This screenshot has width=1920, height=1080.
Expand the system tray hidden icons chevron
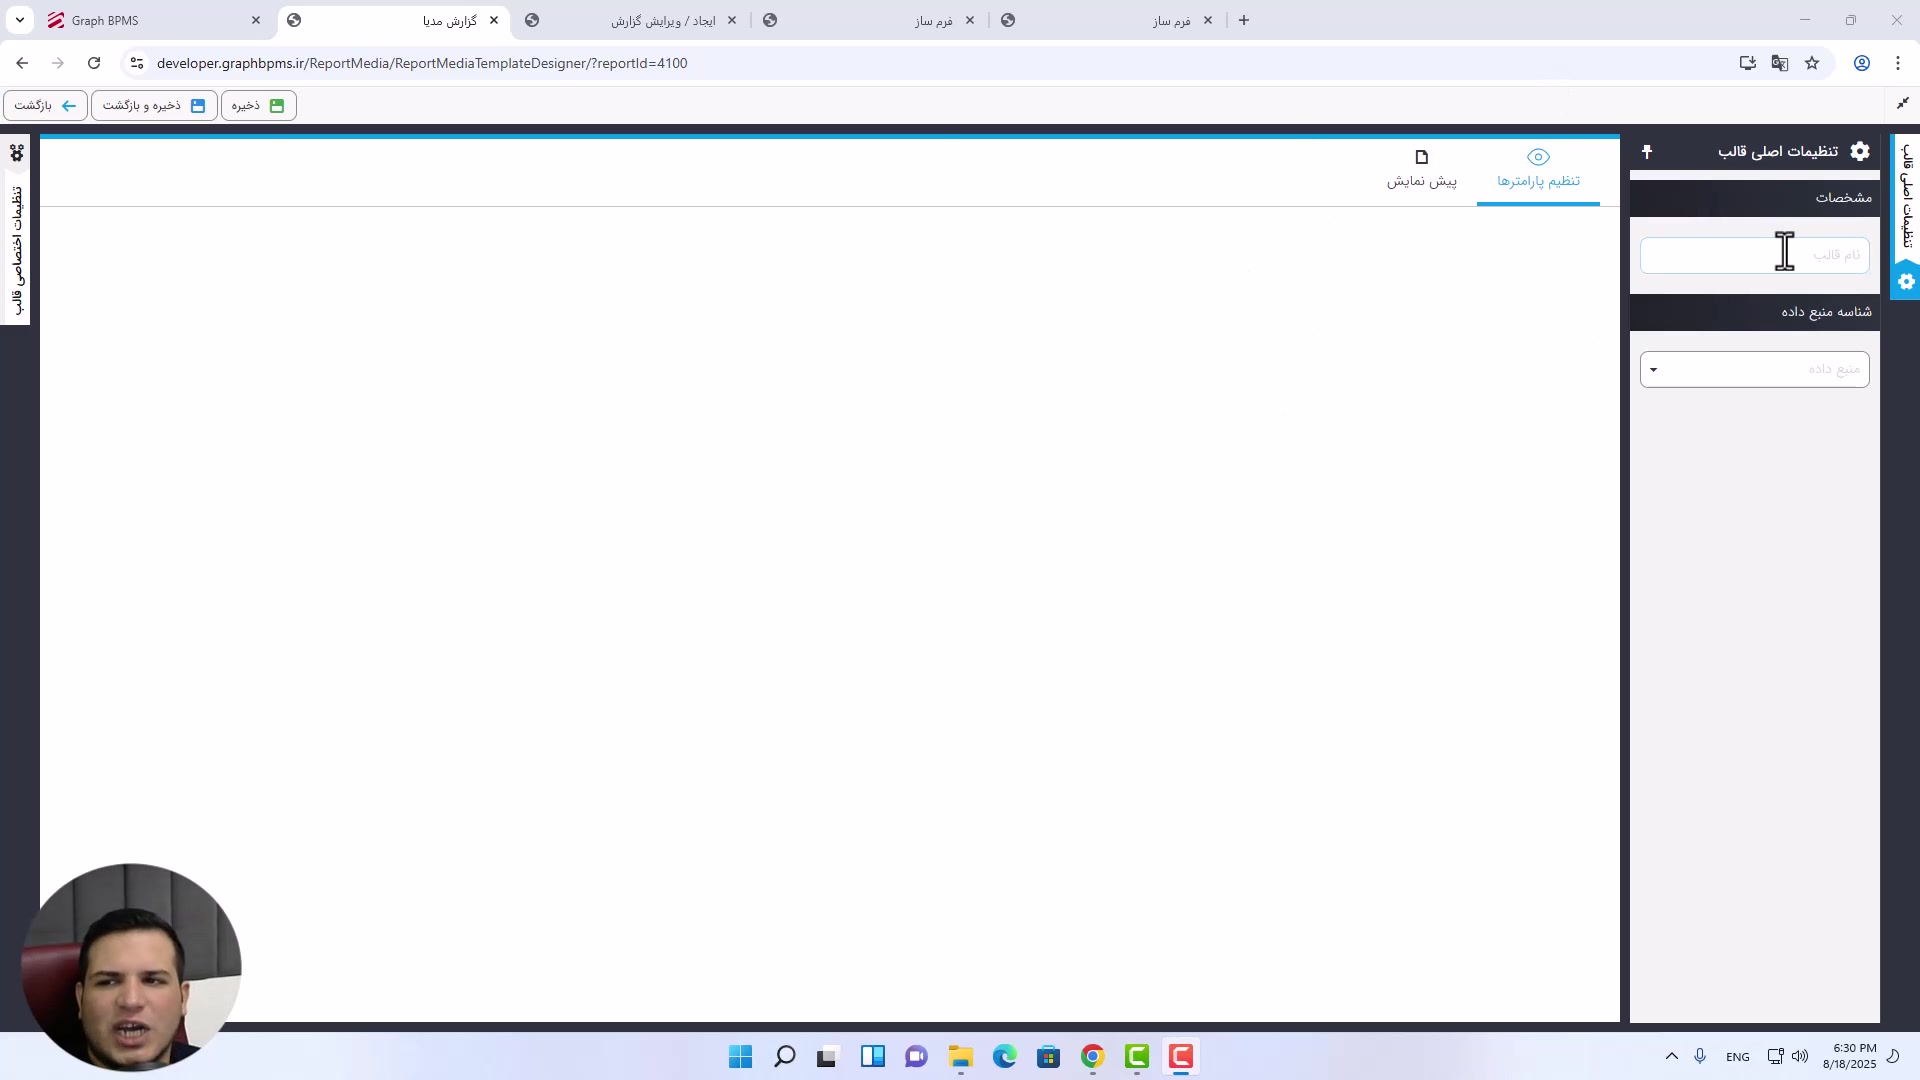click(x=1671, y=1057)
